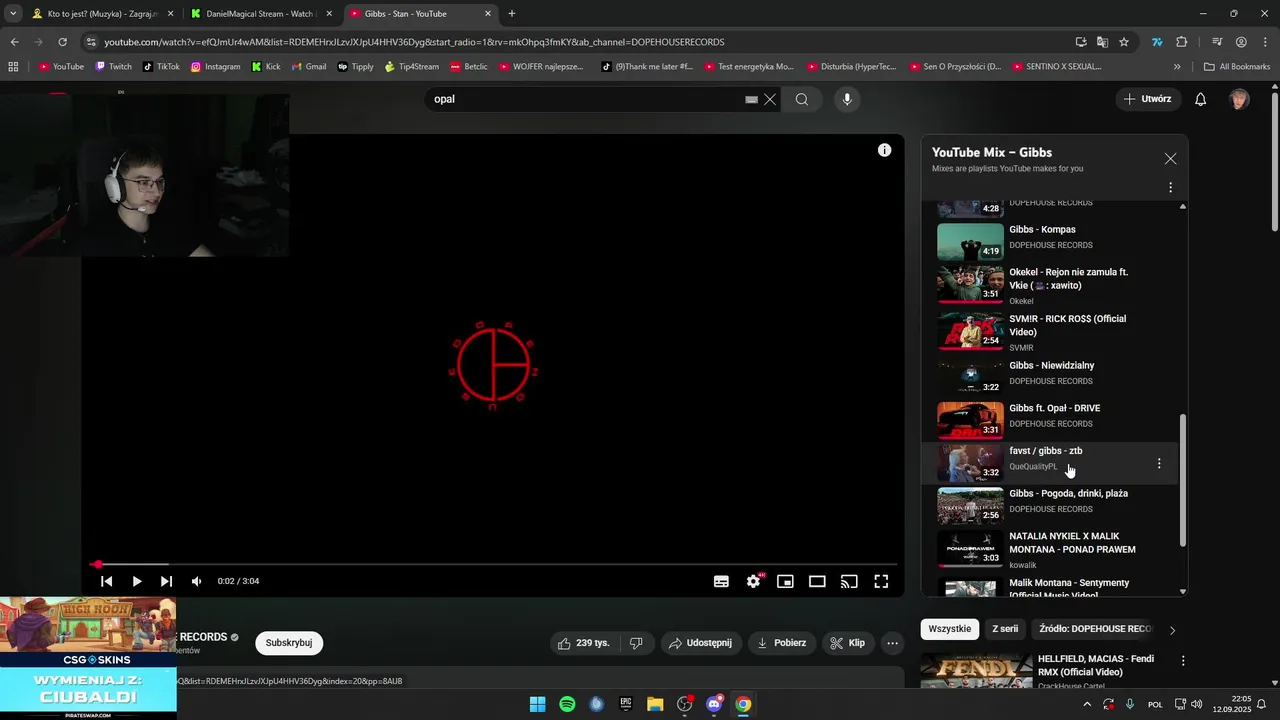Run search with magnifier button
Screen dimensions: 1280x720
(x=802, y=99)
